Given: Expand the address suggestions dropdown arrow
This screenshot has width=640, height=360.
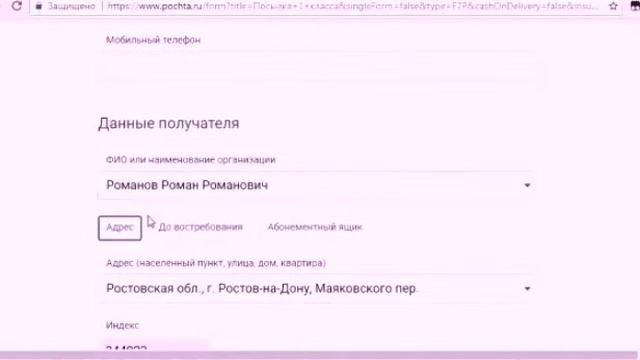Looking at the screenshot, I should (527, 289).
